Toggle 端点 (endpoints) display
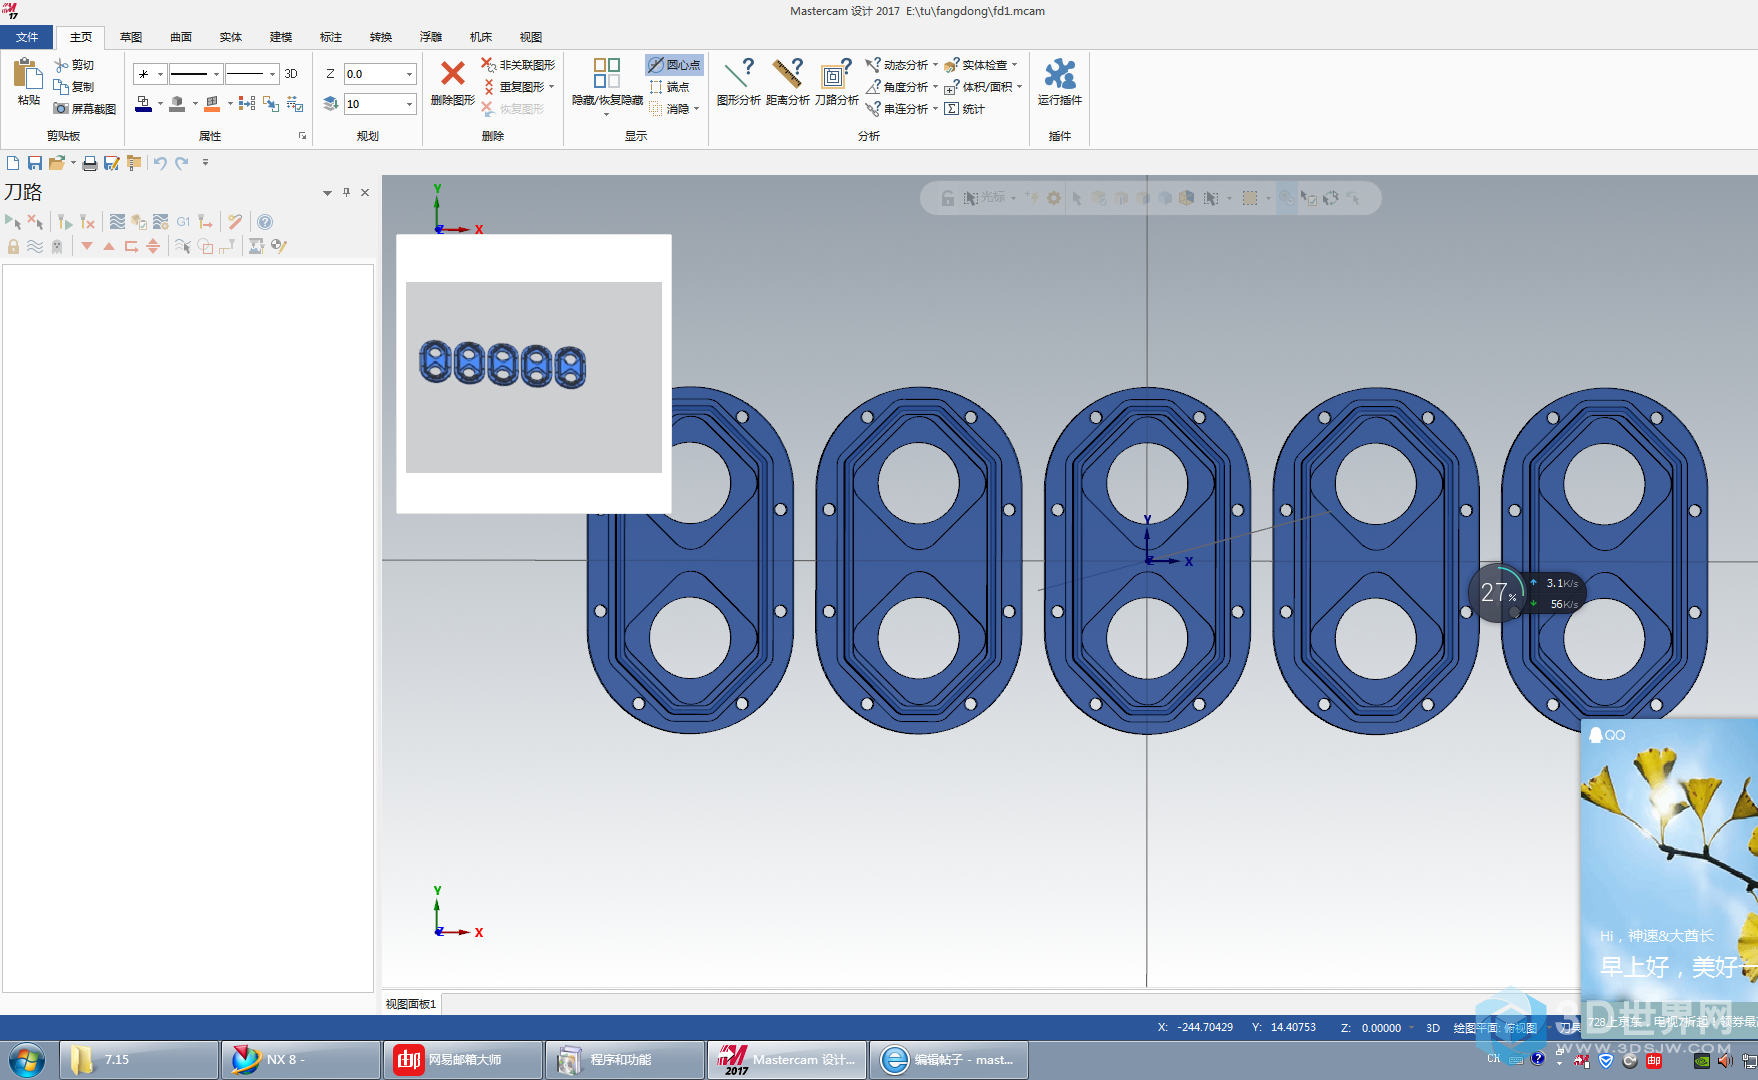Viewport: 1758px width, 1080px height. pos(669,87)
